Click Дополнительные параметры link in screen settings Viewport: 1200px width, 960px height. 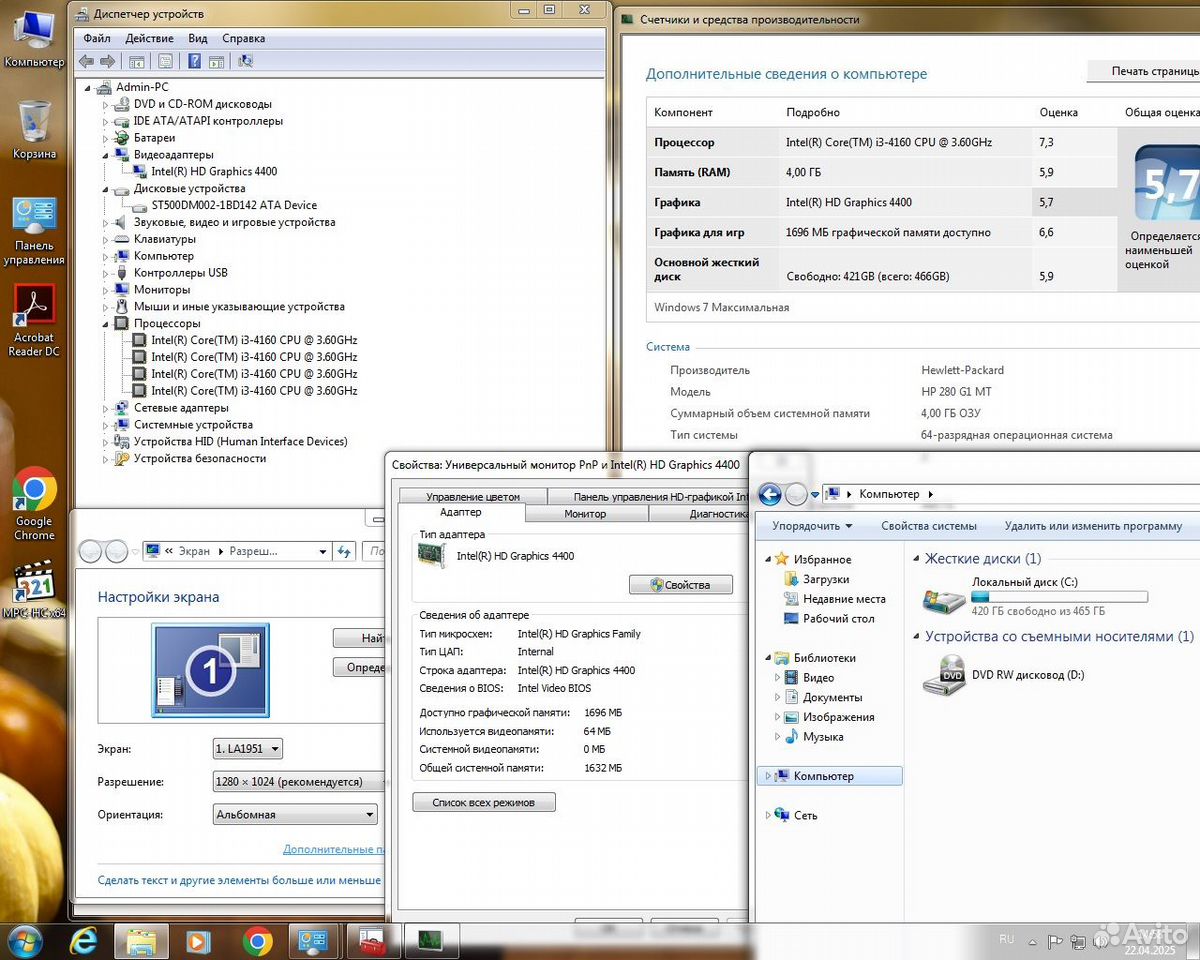point(334,849)
